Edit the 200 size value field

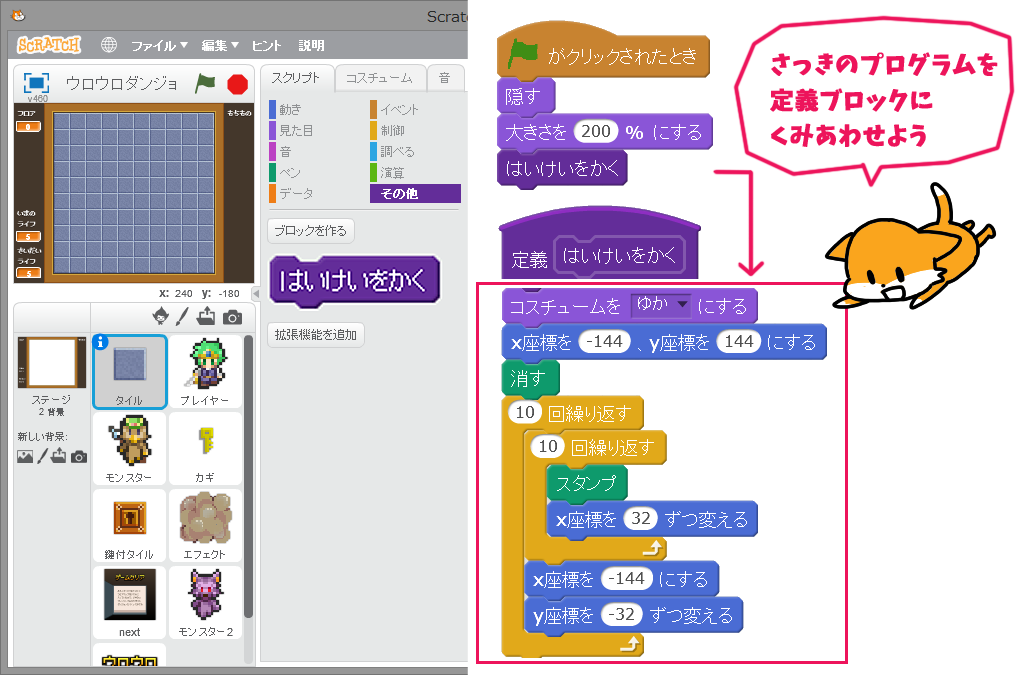tap(596, 132)
